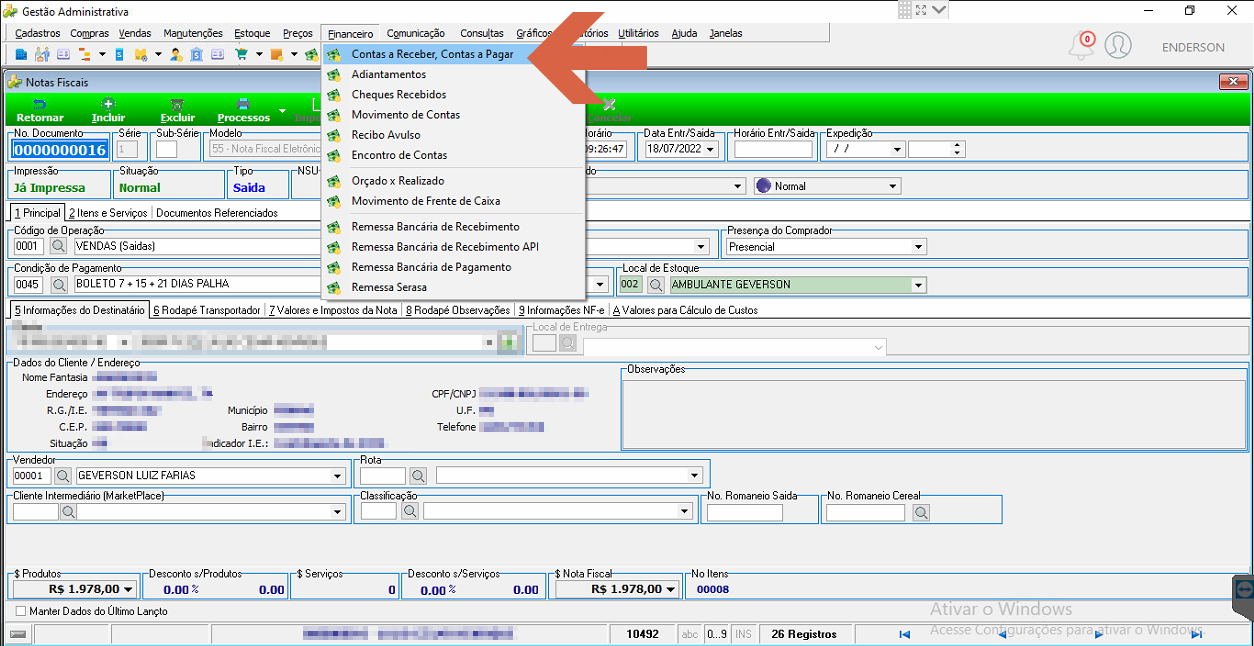Select Movimento de Contas menu entry
The image size is (1254, 646).
click(x=406, y=115)
